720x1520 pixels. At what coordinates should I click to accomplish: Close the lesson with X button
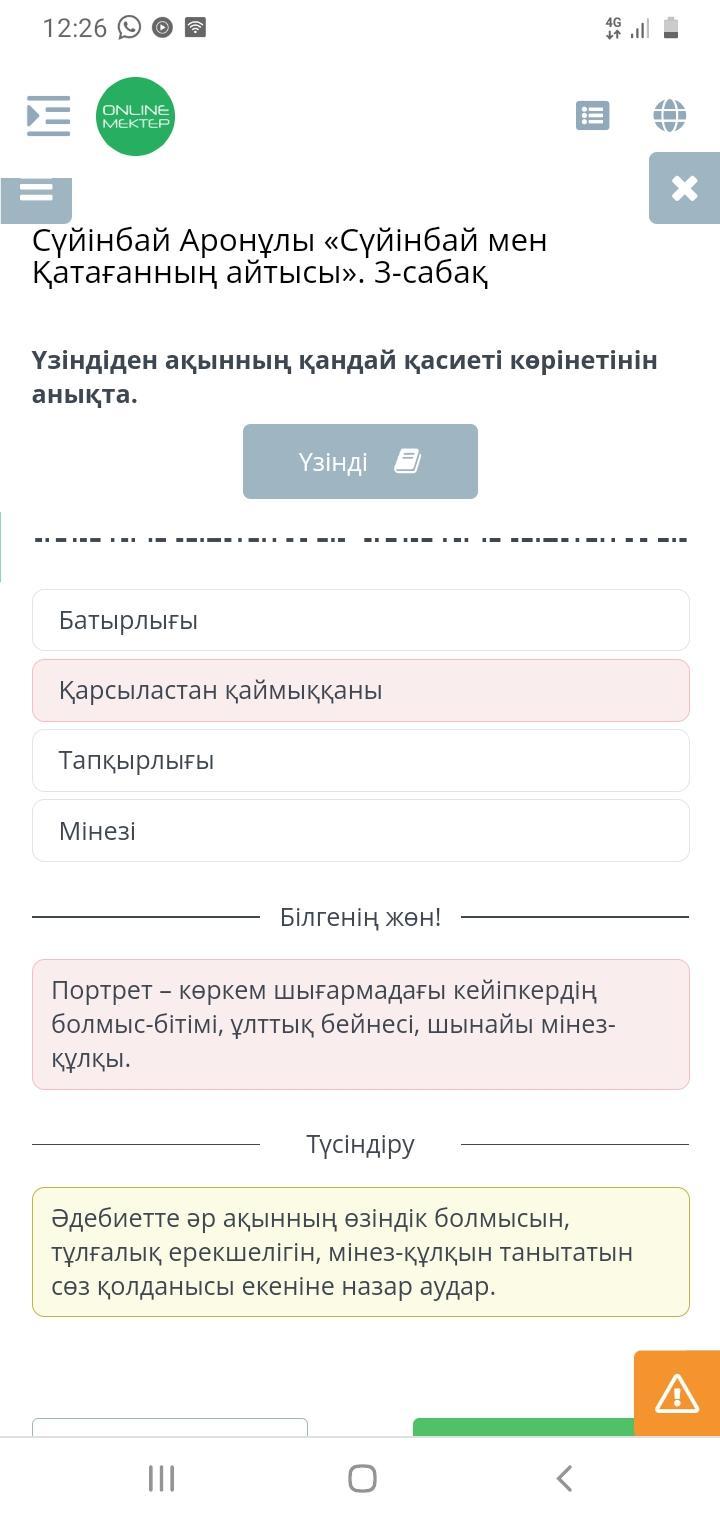(684, 188)
